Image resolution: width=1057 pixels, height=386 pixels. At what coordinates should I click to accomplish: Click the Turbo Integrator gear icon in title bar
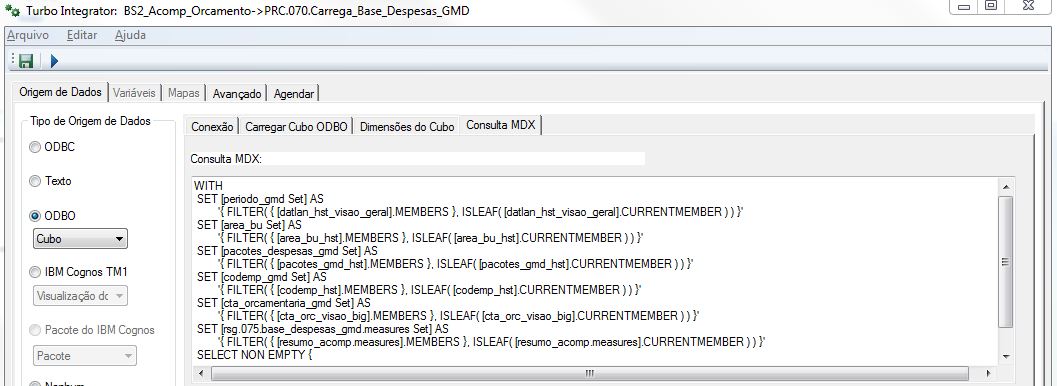pos(12,11)
